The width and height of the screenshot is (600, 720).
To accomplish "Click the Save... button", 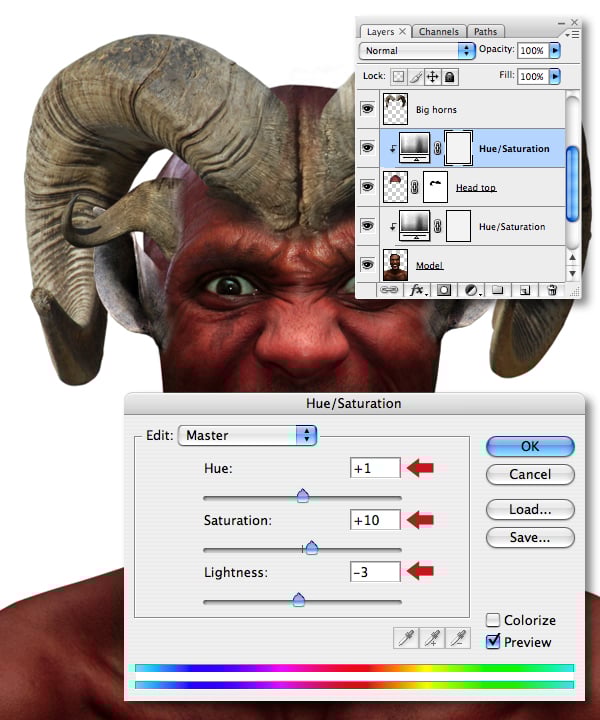I will click(x=530, y=537).
